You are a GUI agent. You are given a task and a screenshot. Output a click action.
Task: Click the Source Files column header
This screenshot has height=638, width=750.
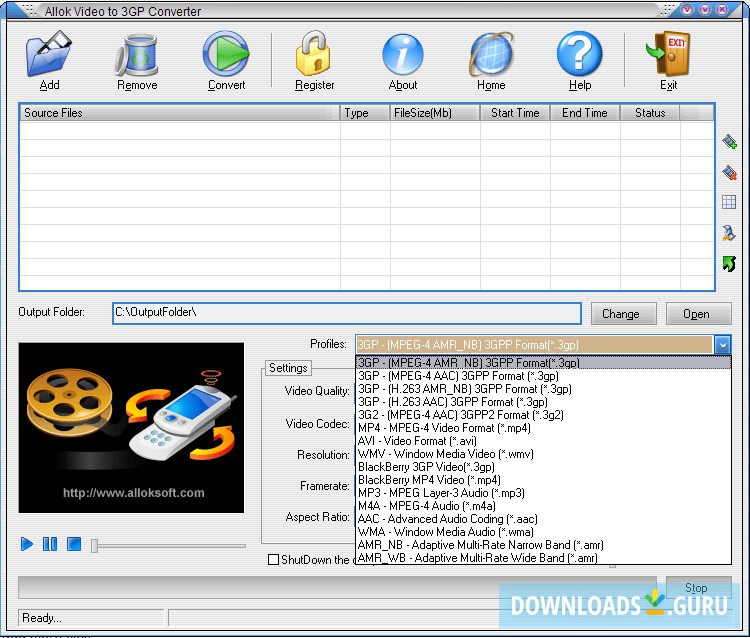(179, 113)
